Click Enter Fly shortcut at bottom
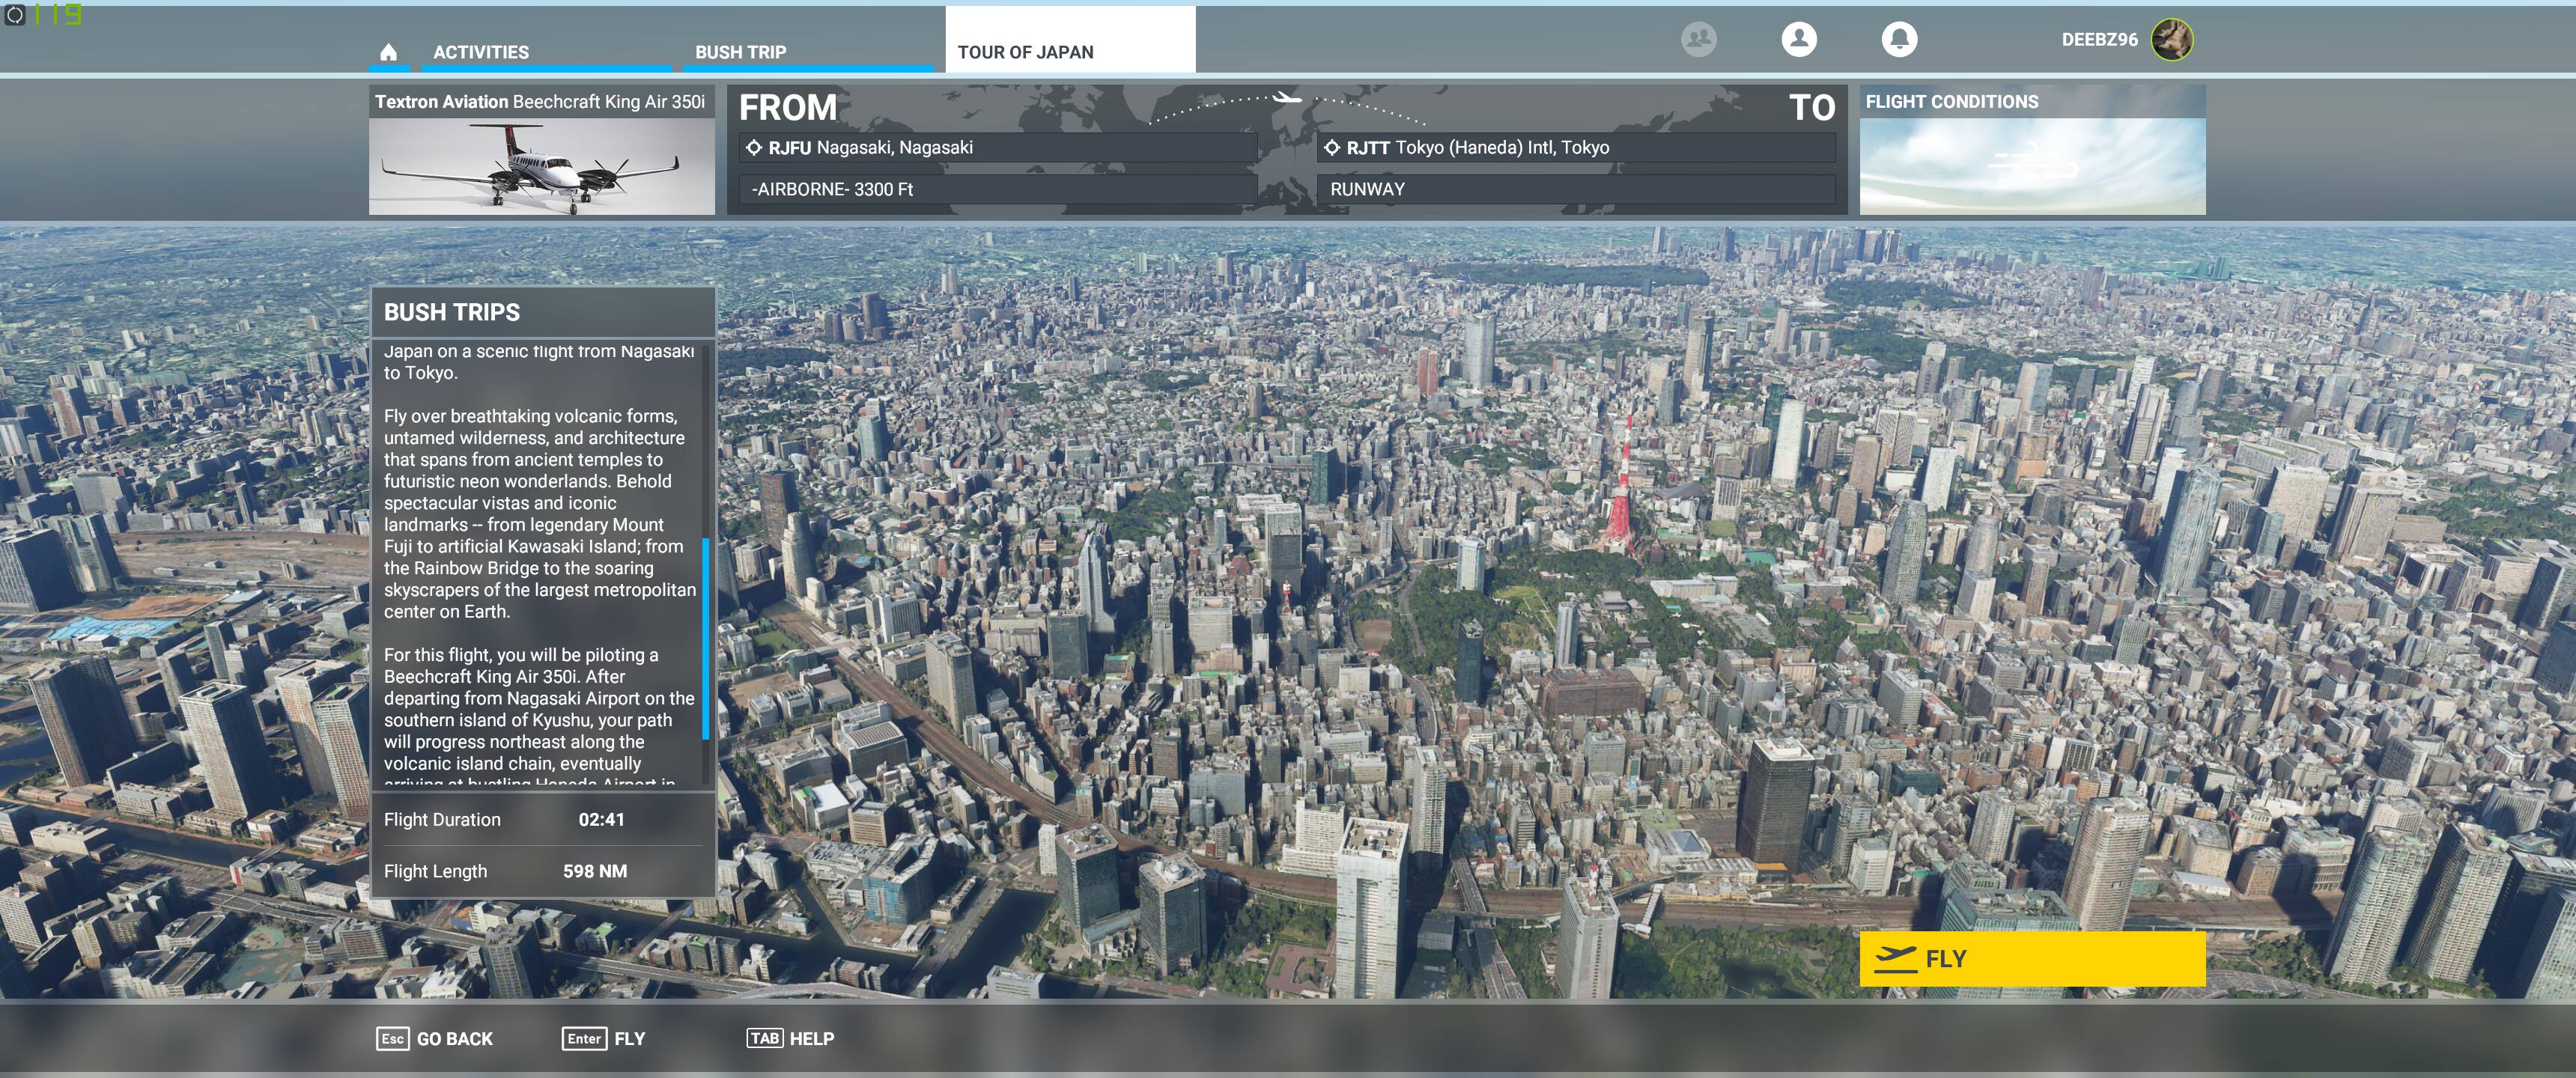This screenshot has height=1078, width=2576. click(604, 1038)
